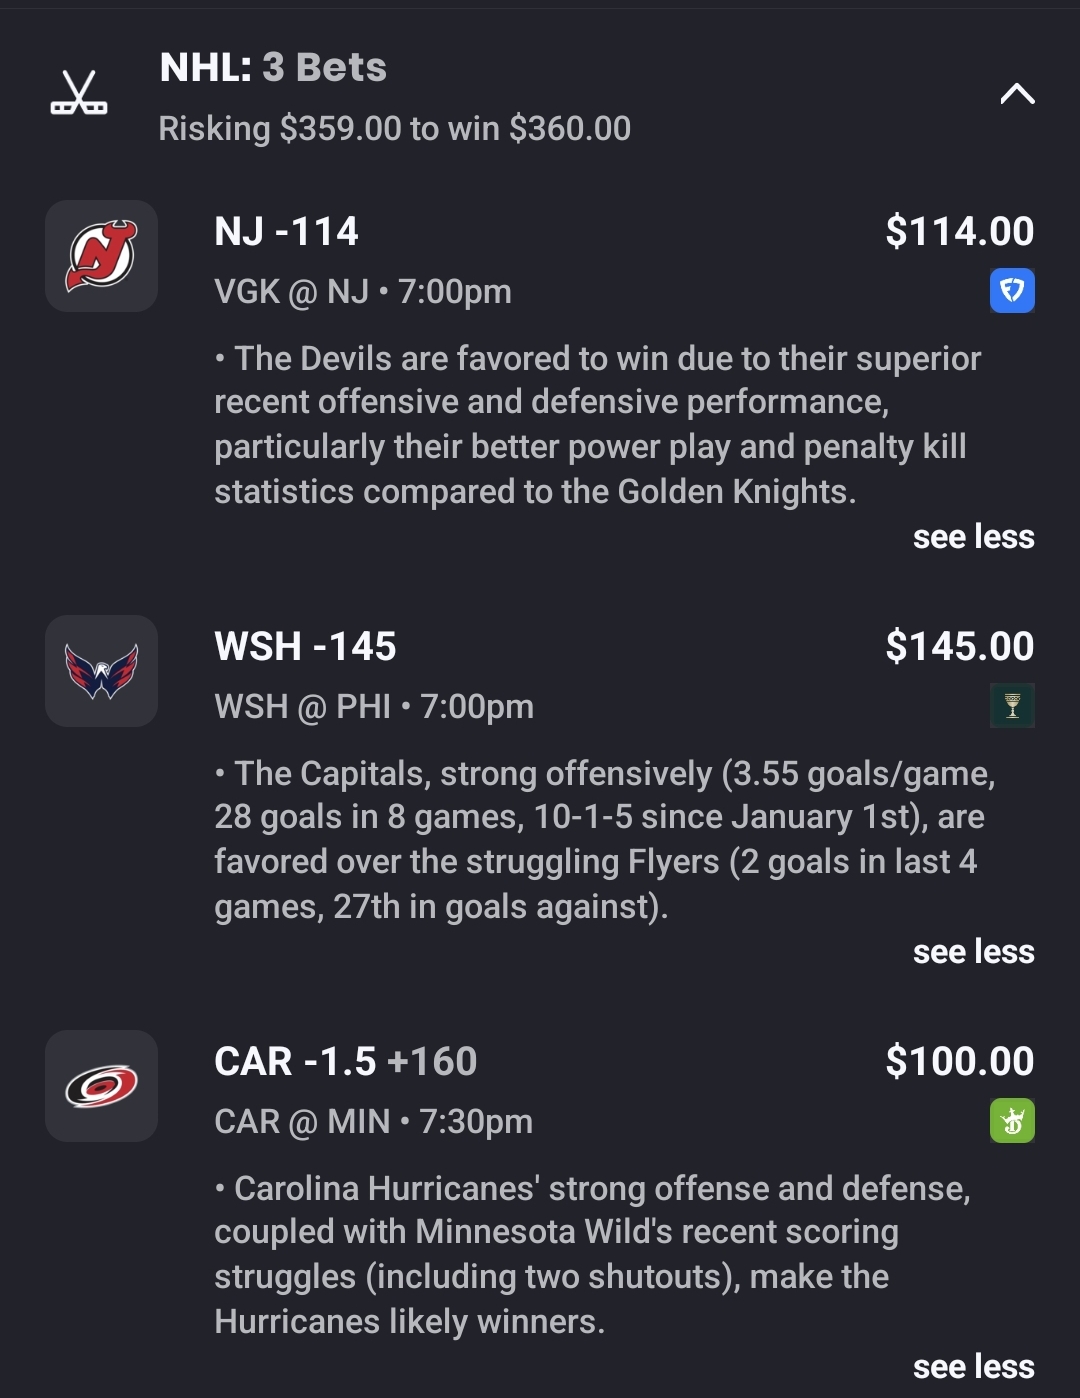Open the green crown sportsbook icon

point(1012,1121)
